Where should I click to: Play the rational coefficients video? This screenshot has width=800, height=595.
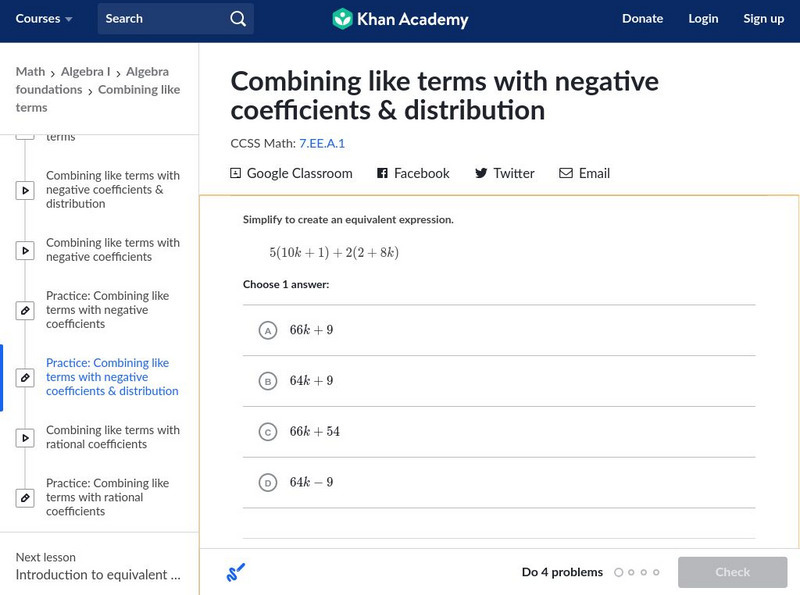click(x=25, y=437)
